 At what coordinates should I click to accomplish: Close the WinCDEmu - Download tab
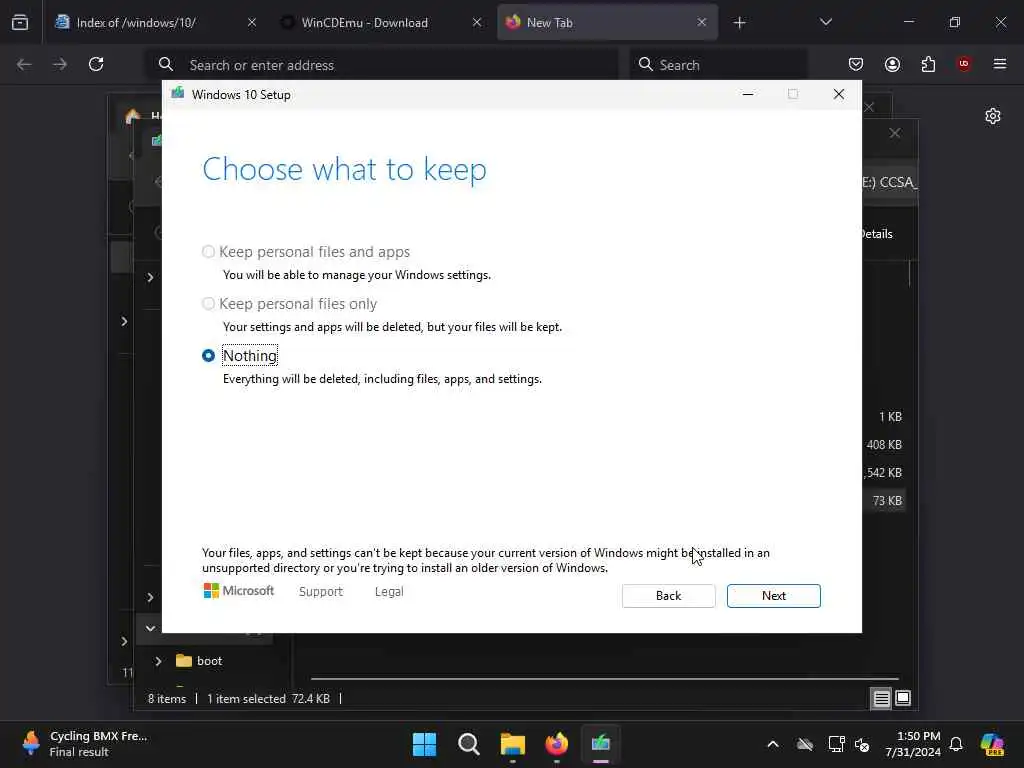pos(477,23)
